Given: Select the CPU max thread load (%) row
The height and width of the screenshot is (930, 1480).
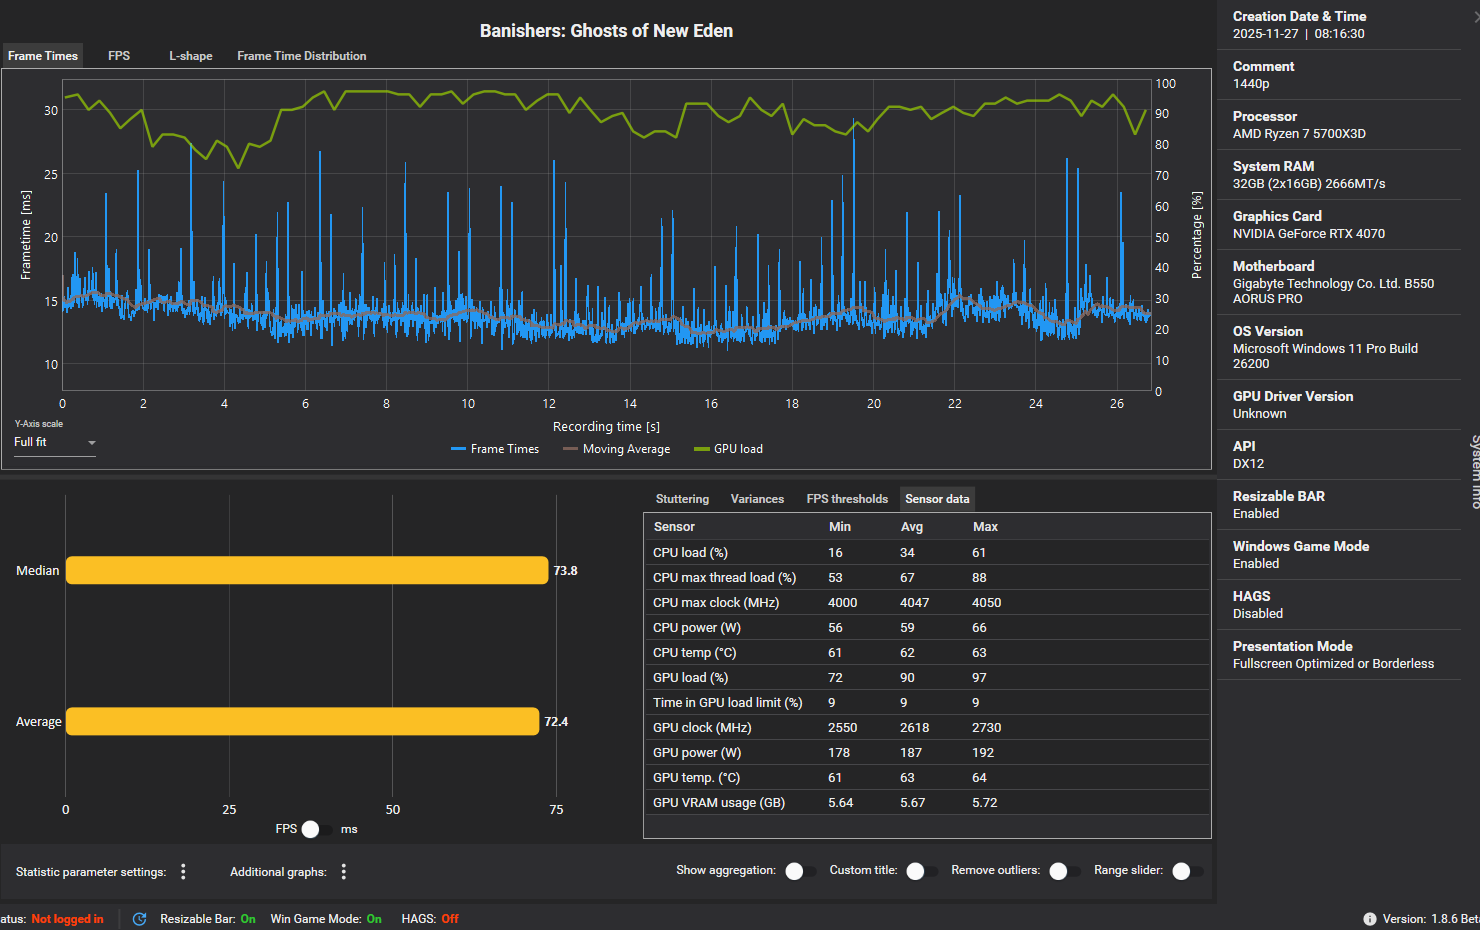Looking at the screenshot, I should pos(927,577).
